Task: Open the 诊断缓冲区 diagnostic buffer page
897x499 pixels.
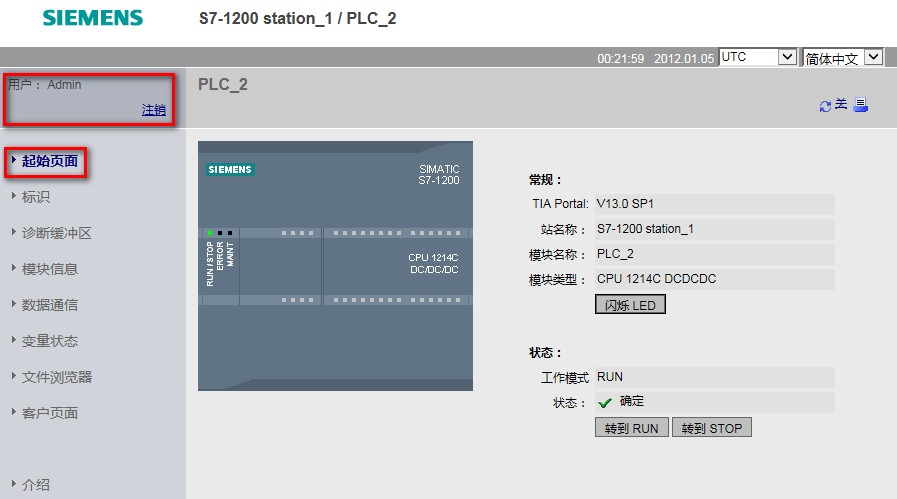Action: (x=57, y=233)
